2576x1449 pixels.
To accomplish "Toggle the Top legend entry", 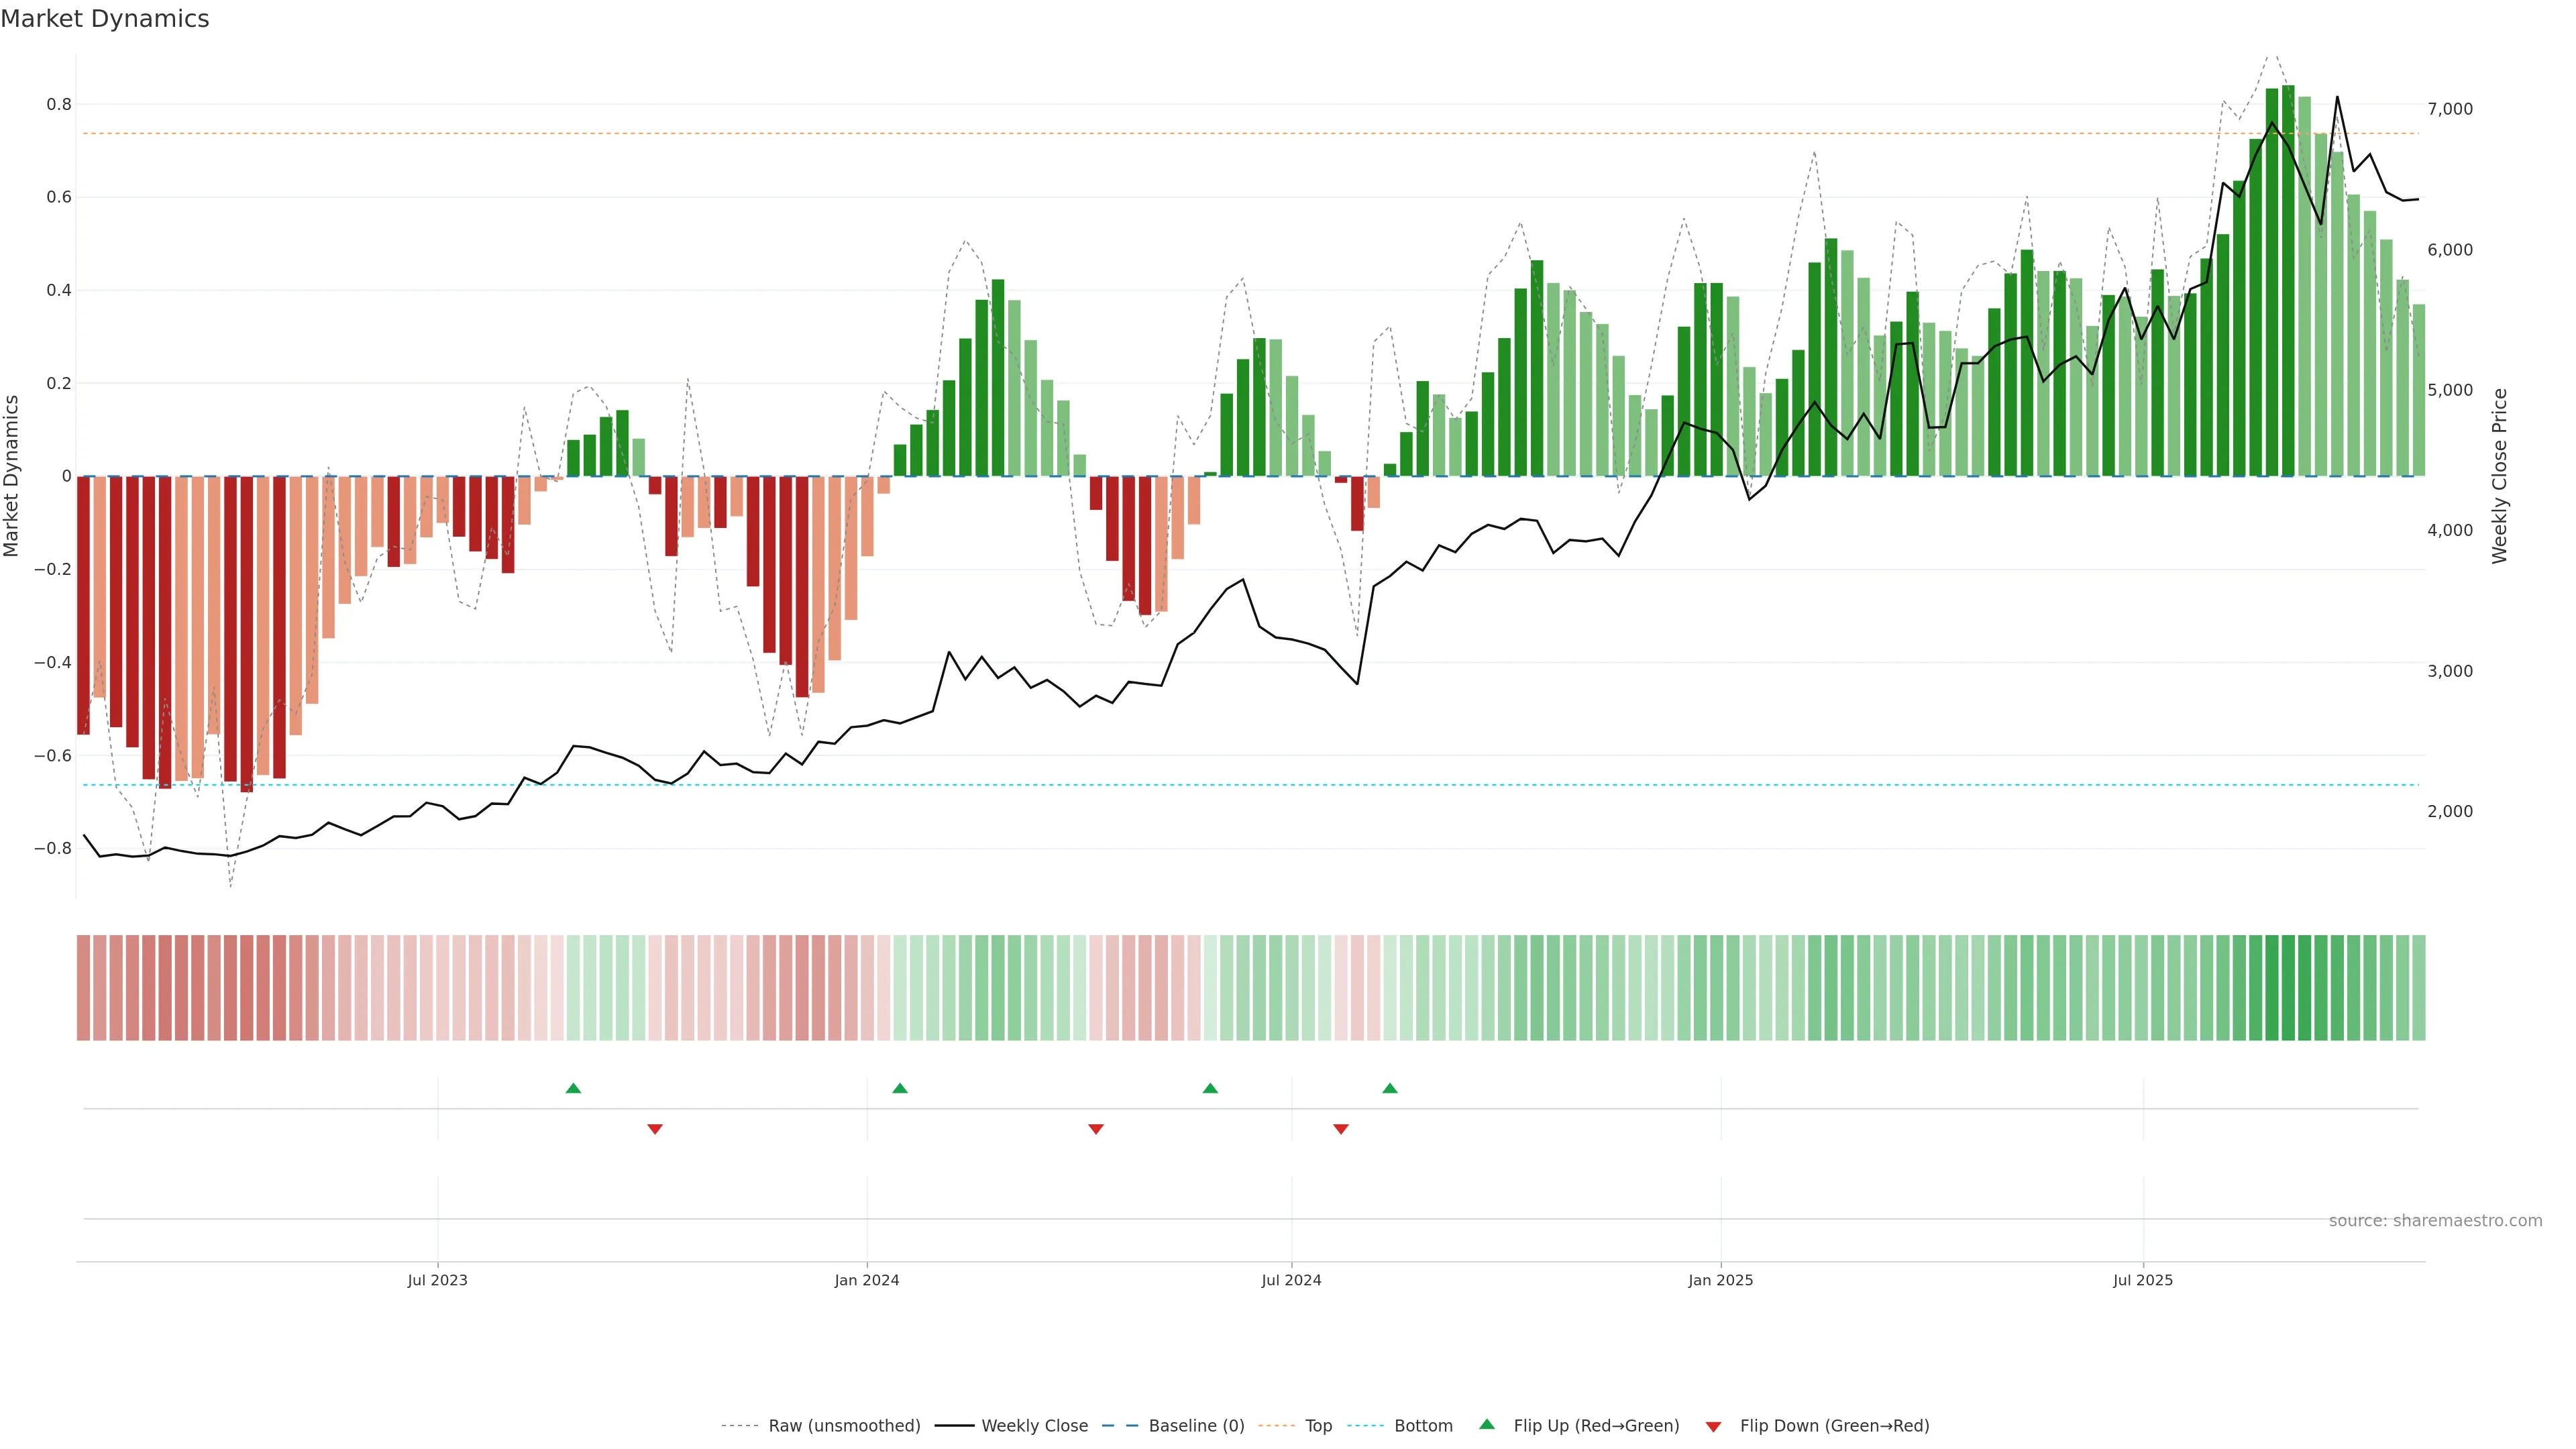I will [x=1318, y=1425].
